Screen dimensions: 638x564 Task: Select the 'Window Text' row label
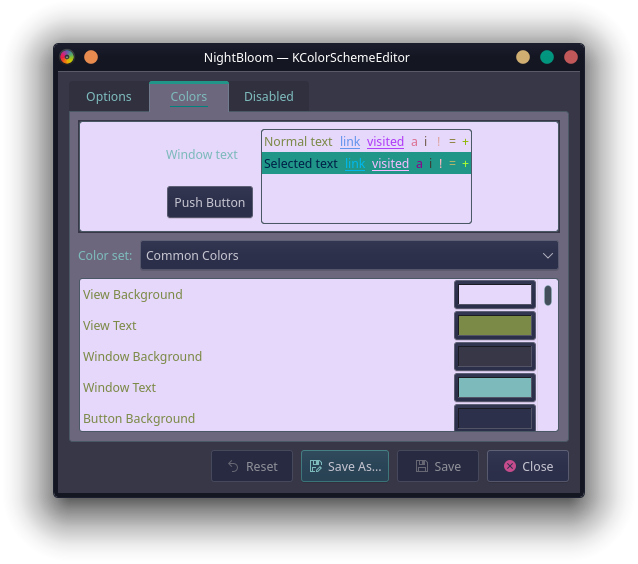click(x=119, y=387)
